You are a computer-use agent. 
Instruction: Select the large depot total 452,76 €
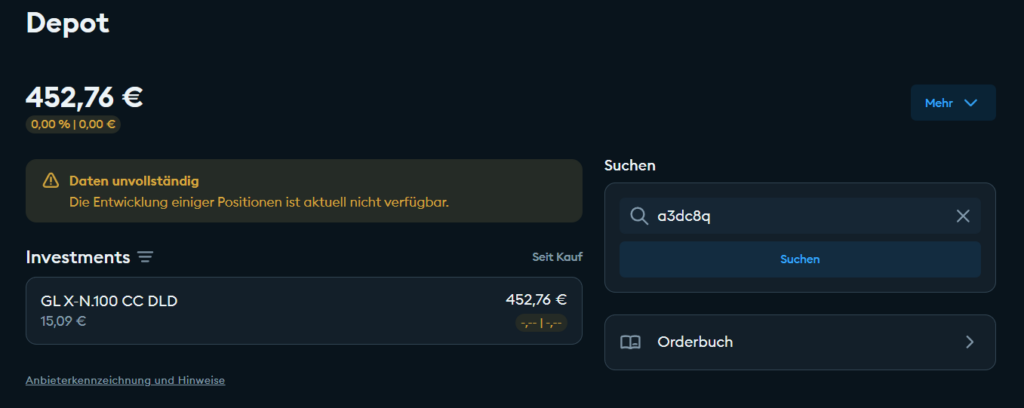click(84, 97)
